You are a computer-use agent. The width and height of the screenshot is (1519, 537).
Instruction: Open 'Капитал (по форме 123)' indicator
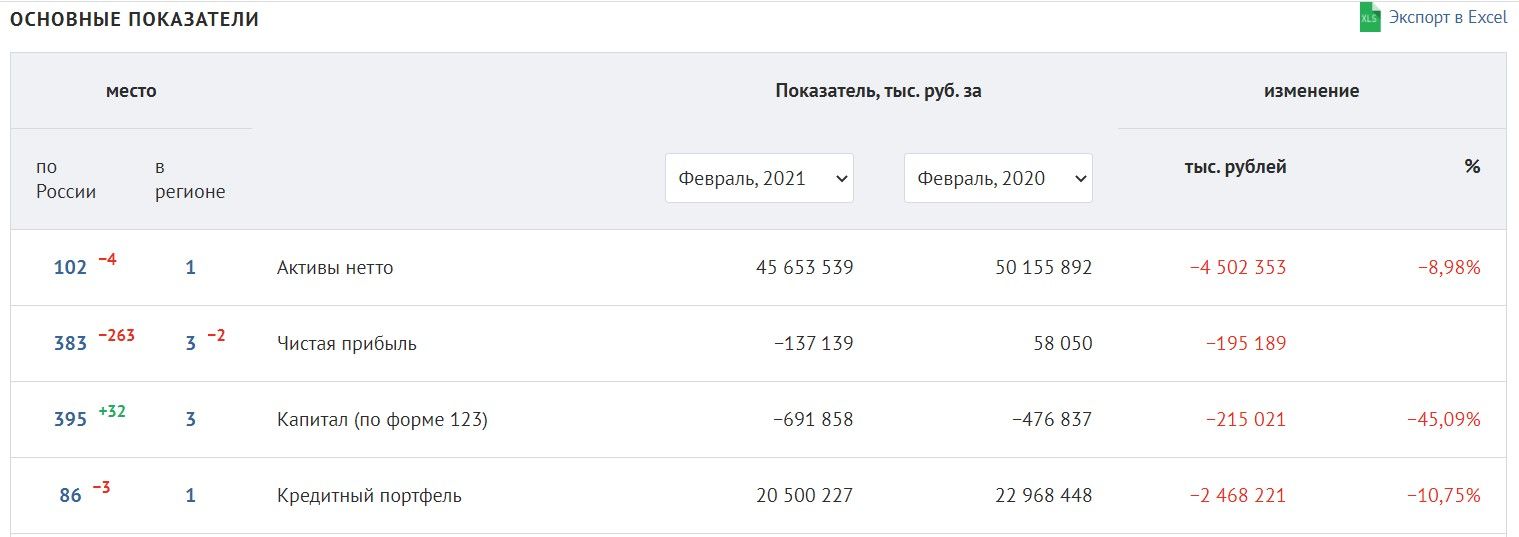(x=382, y=420)
